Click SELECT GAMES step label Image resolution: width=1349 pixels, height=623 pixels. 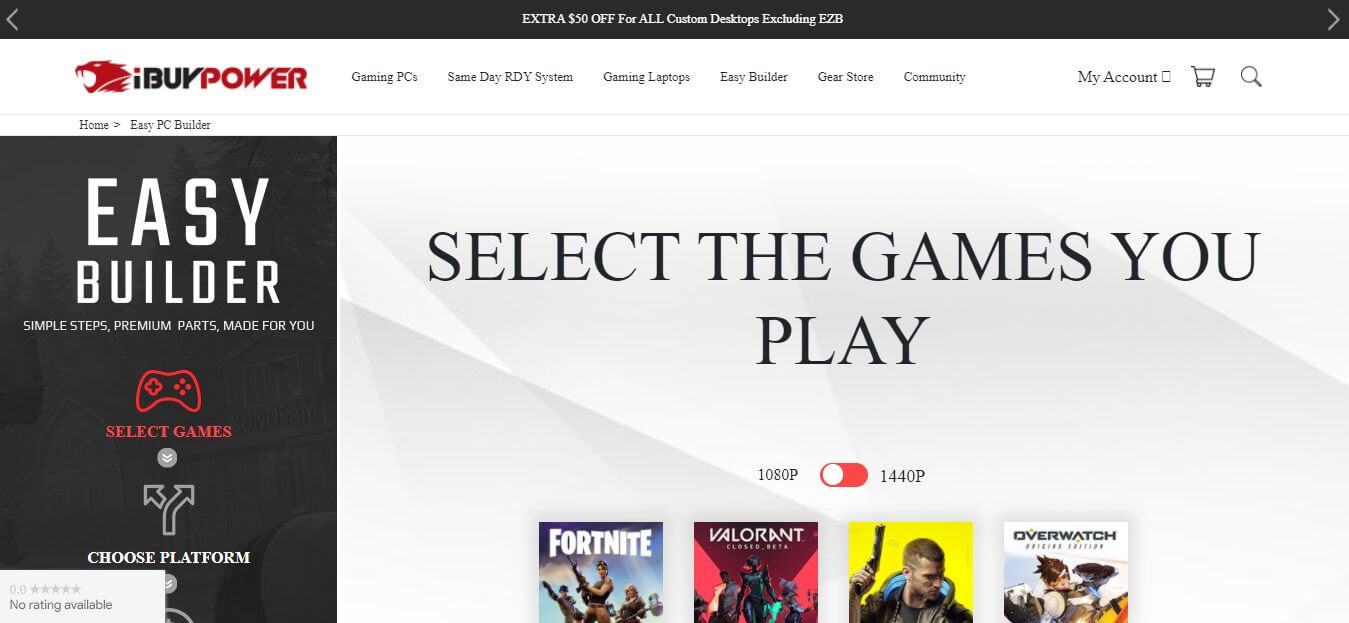[x=168, y=432]
